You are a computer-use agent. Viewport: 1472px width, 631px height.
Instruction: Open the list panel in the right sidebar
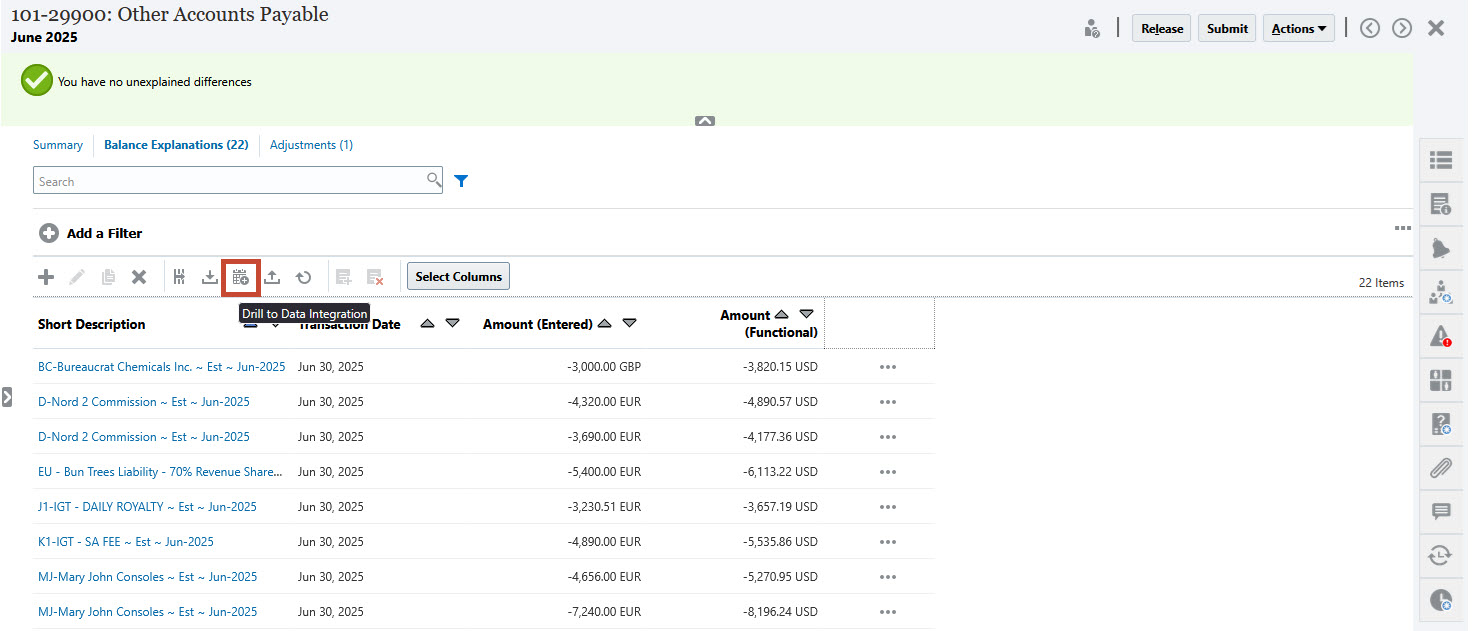[x=1440, y=160]
